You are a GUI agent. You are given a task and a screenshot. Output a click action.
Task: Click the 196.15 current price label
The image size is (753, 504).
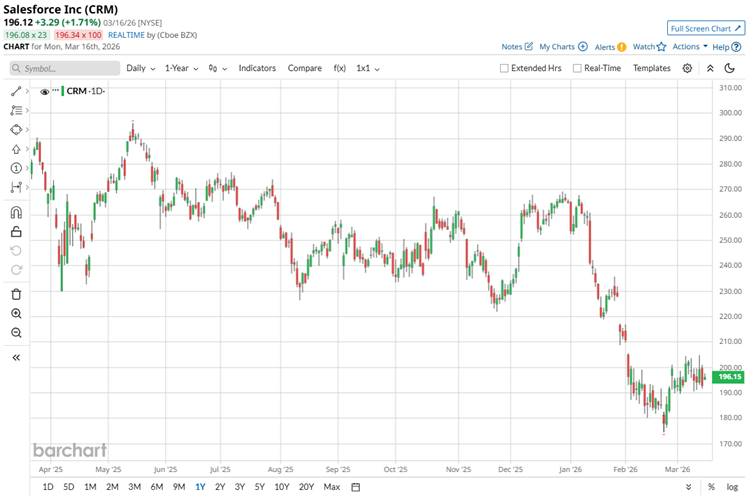point(729,377)
